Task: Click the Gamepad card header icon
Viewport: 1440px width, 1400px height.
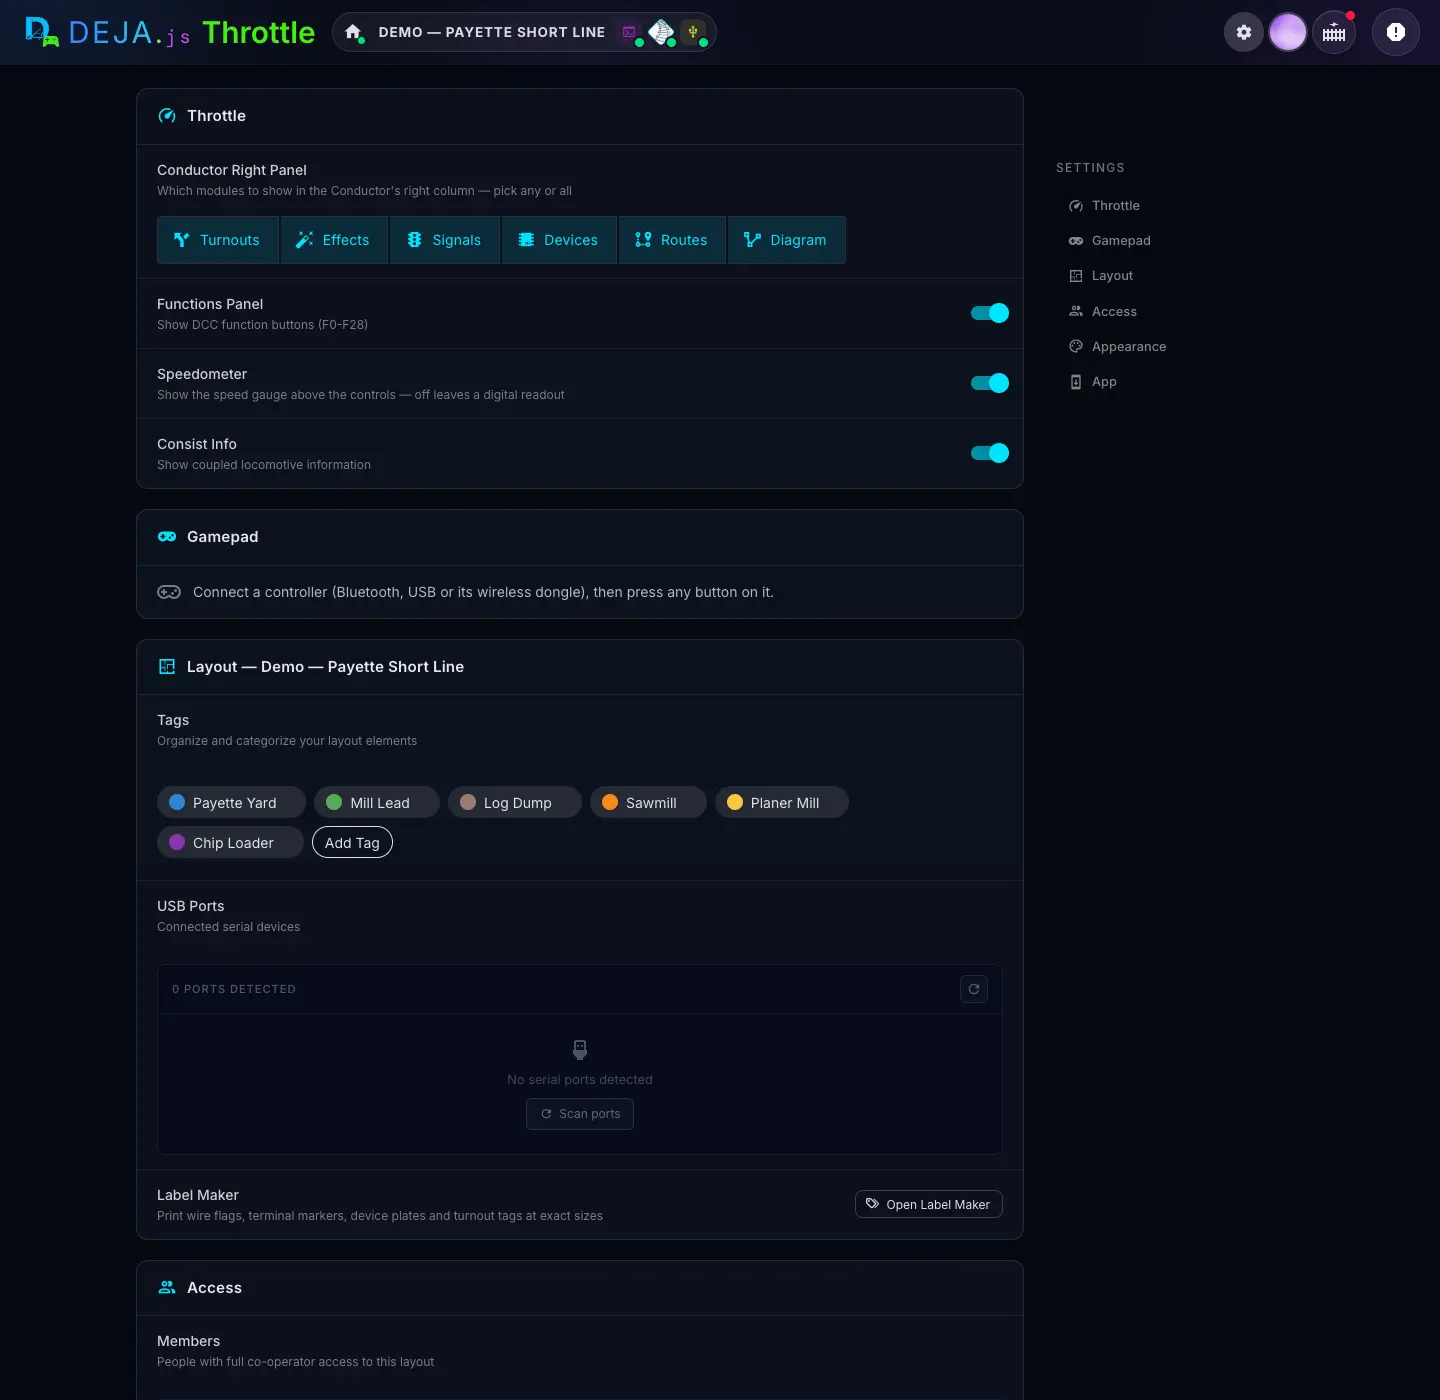Action: [x=167, y=537]
